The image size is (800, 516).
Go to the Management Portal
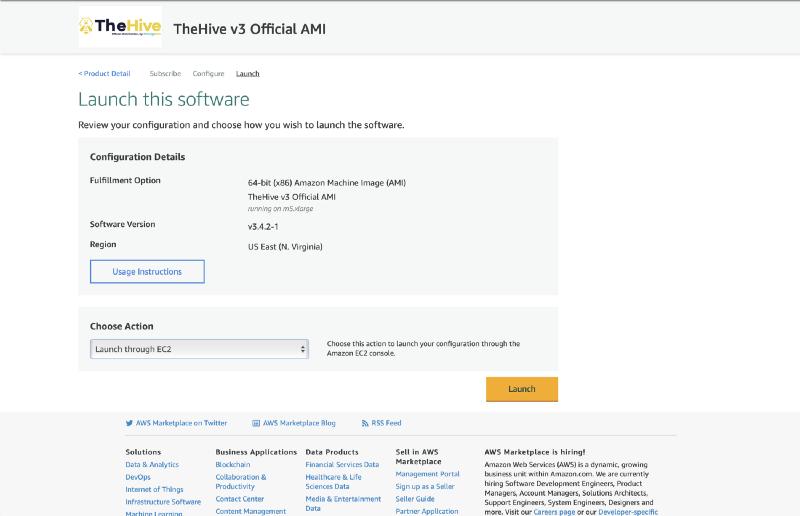(427, 474)
